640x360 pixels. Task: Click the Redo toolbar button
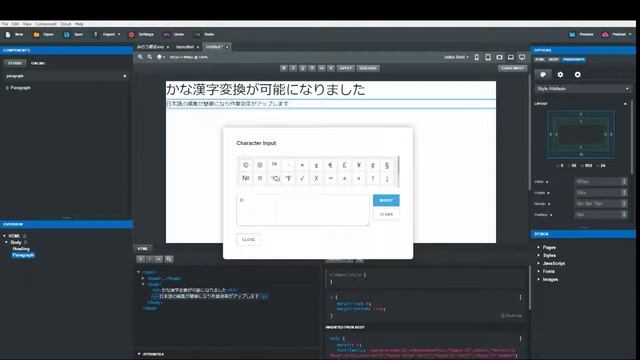tap(204, 35)
